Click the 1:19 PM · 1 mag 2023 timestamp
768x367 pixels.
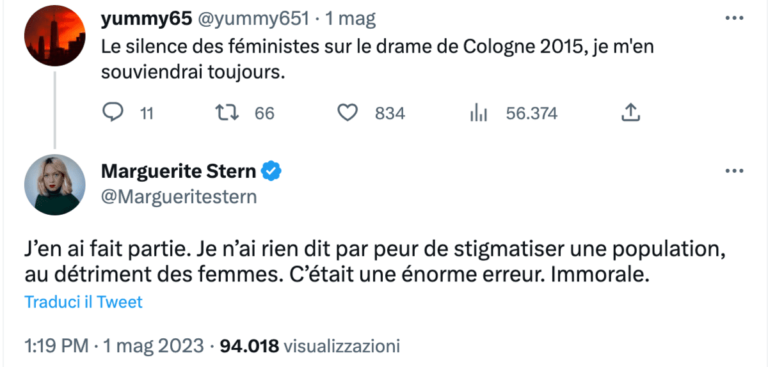click(x=114, y=346)
